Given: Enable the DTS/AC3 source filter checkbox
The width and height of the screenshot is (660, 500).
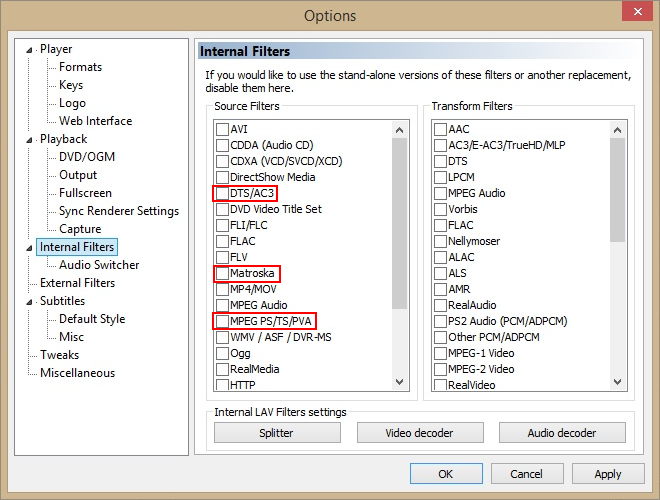Looking at the screenshot, I should click(222, 193).
